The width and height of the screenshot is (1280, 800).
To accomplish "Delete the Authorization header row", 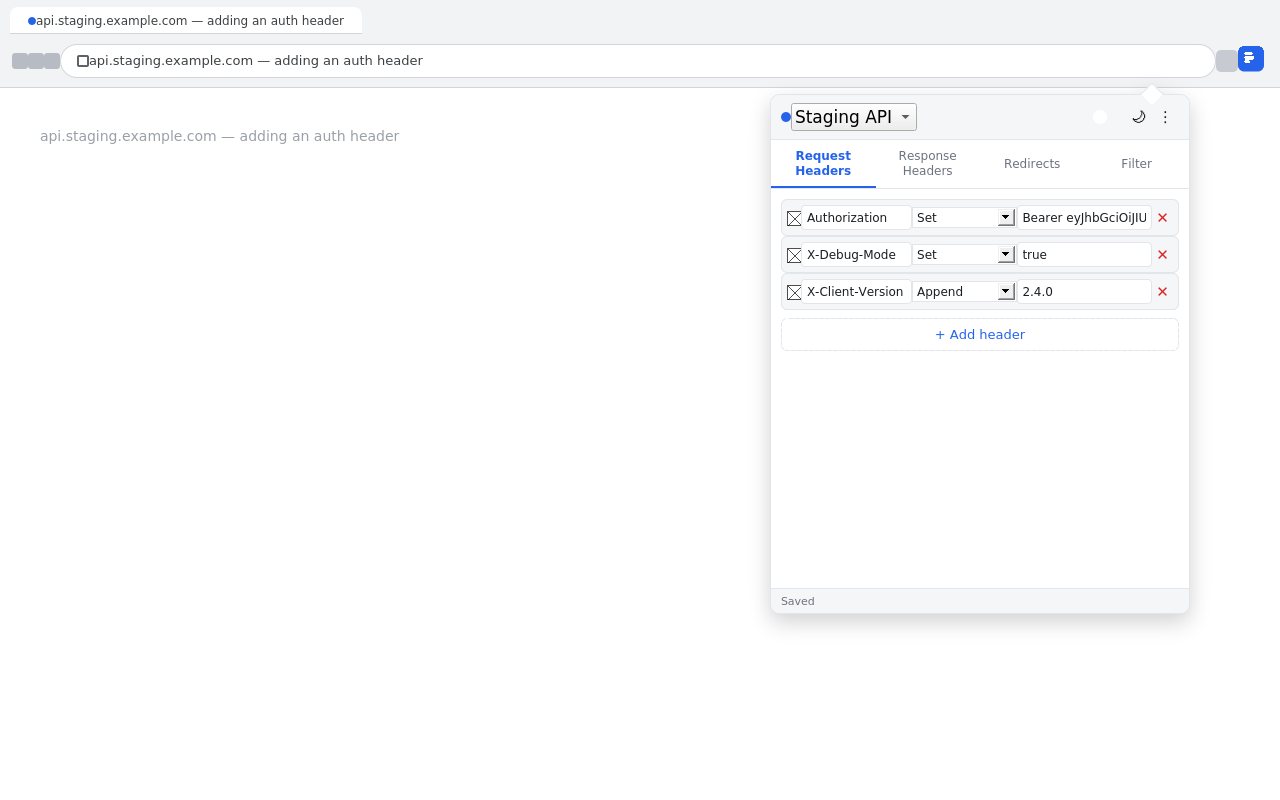I will coord(1162,218).
